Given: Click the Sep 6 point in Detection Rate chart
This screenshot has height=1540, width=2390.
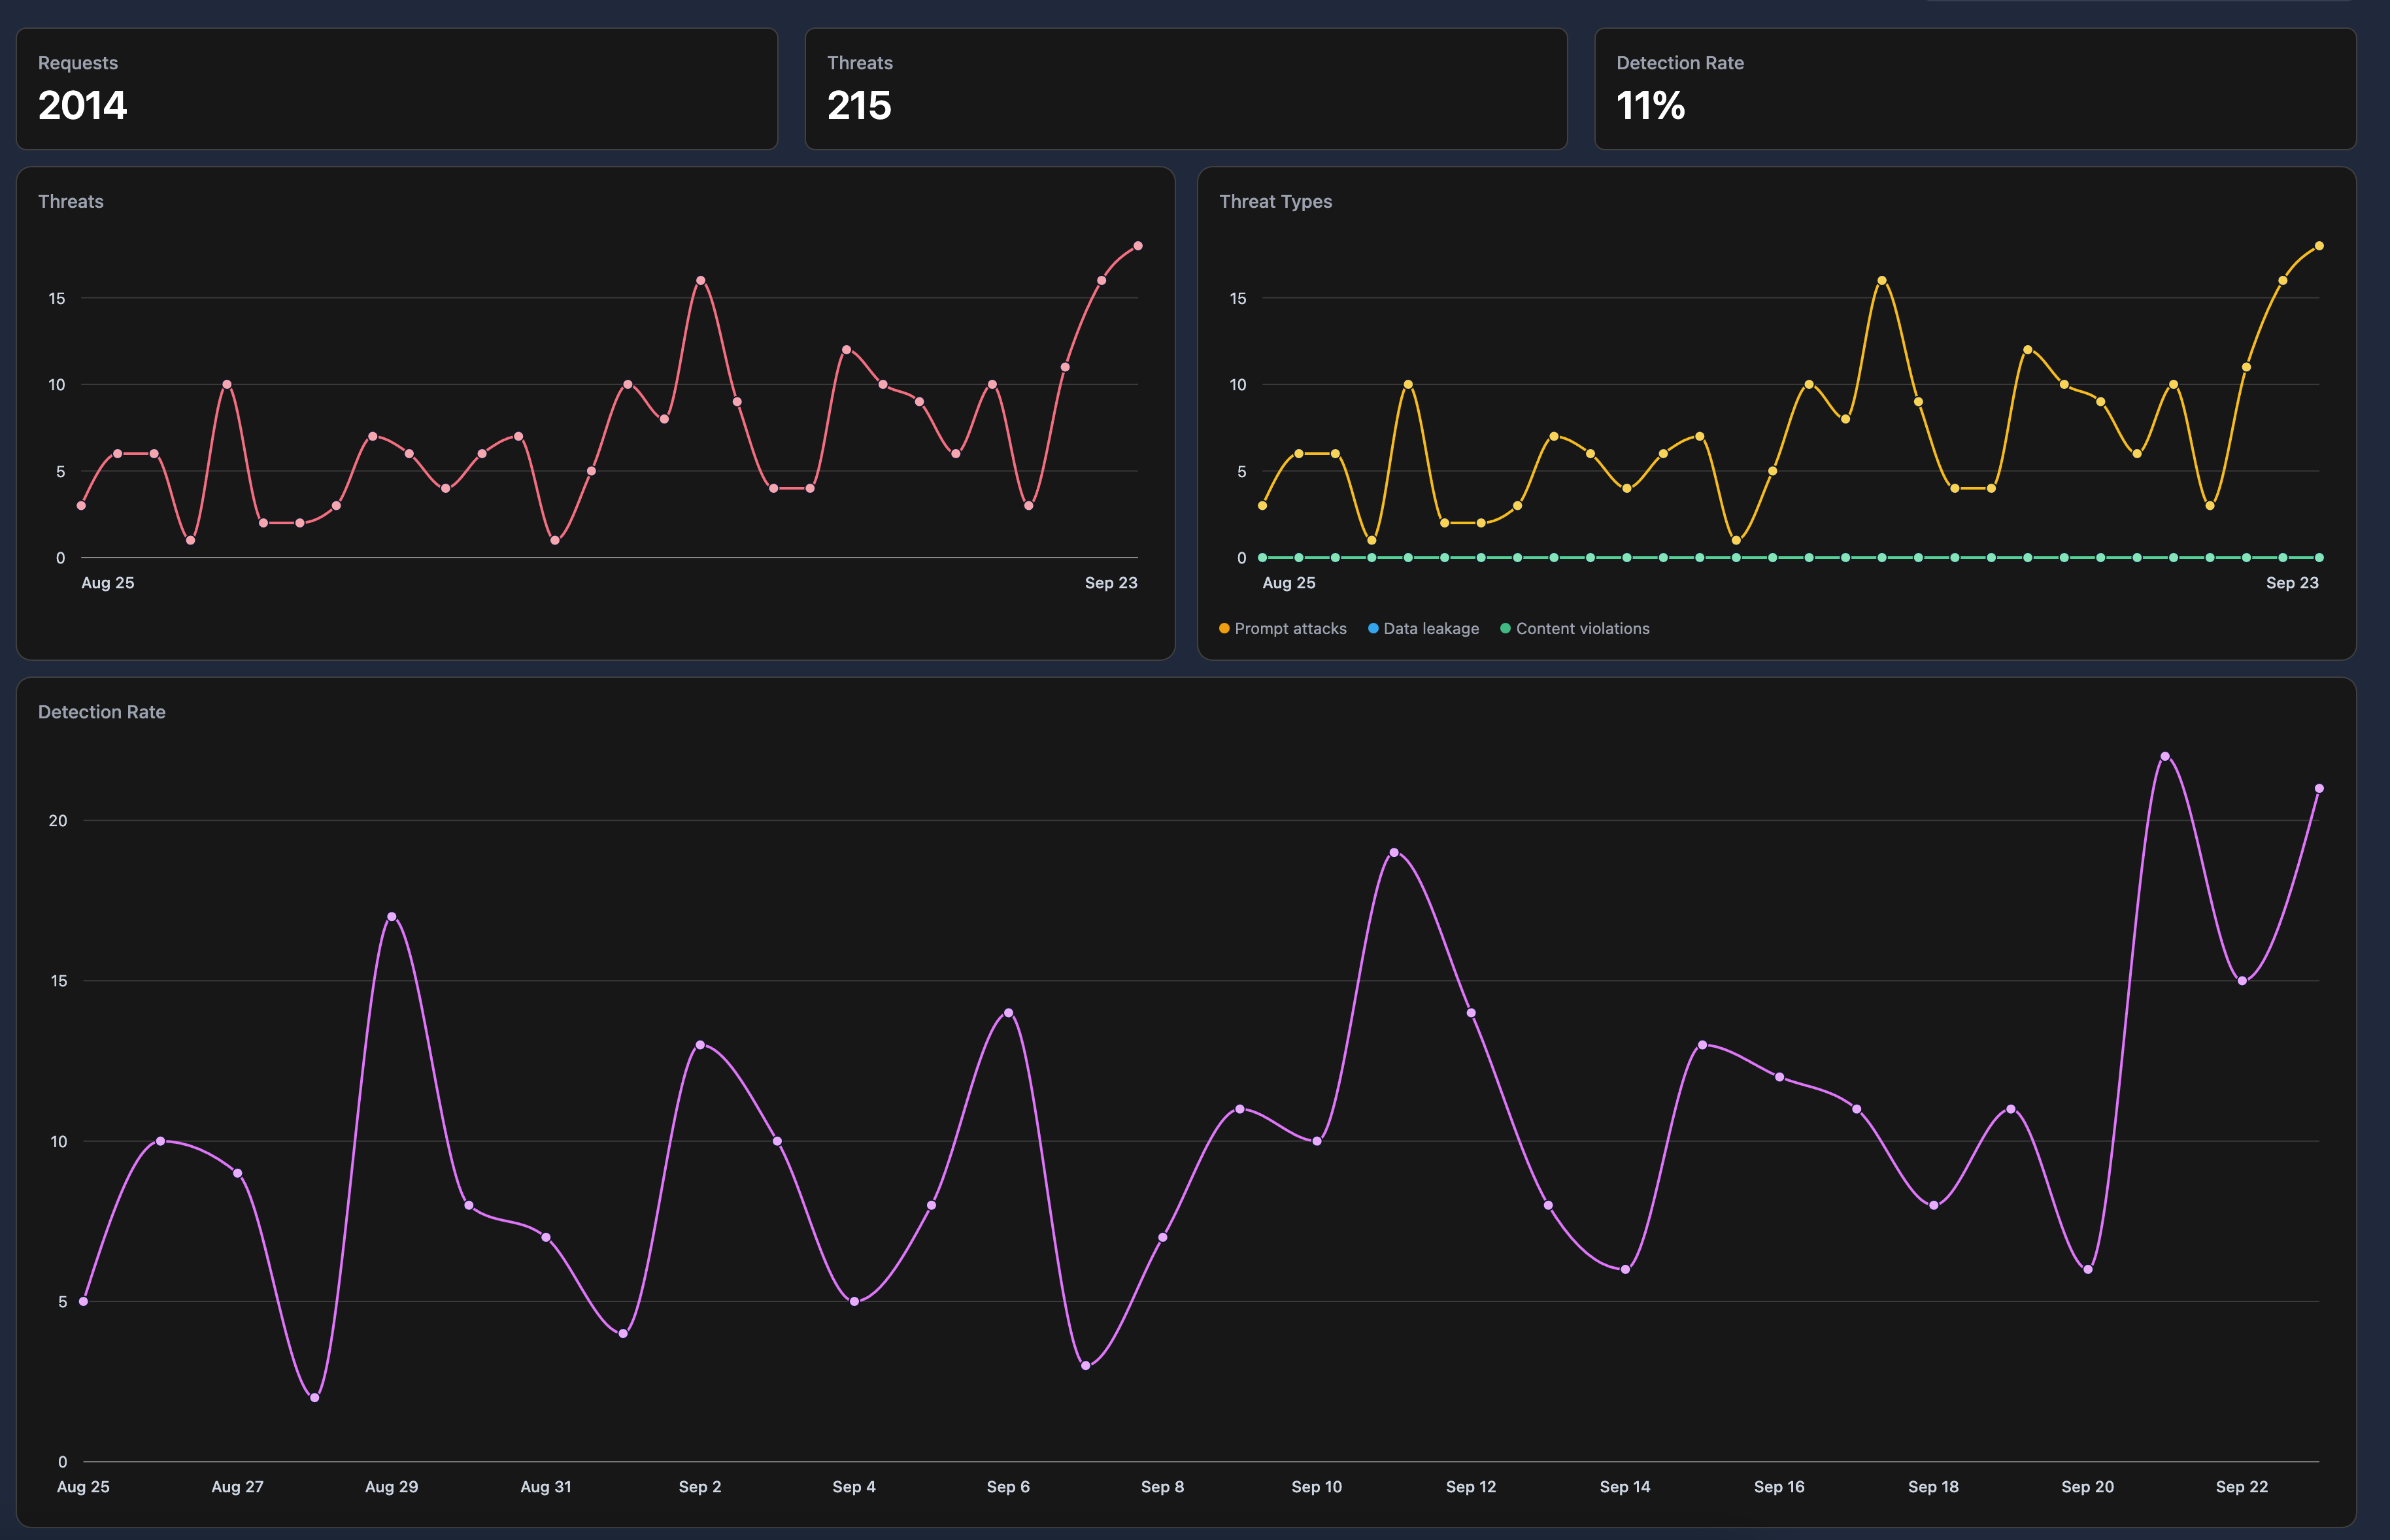Looking at the screenshot, I should (1008, 1013).
